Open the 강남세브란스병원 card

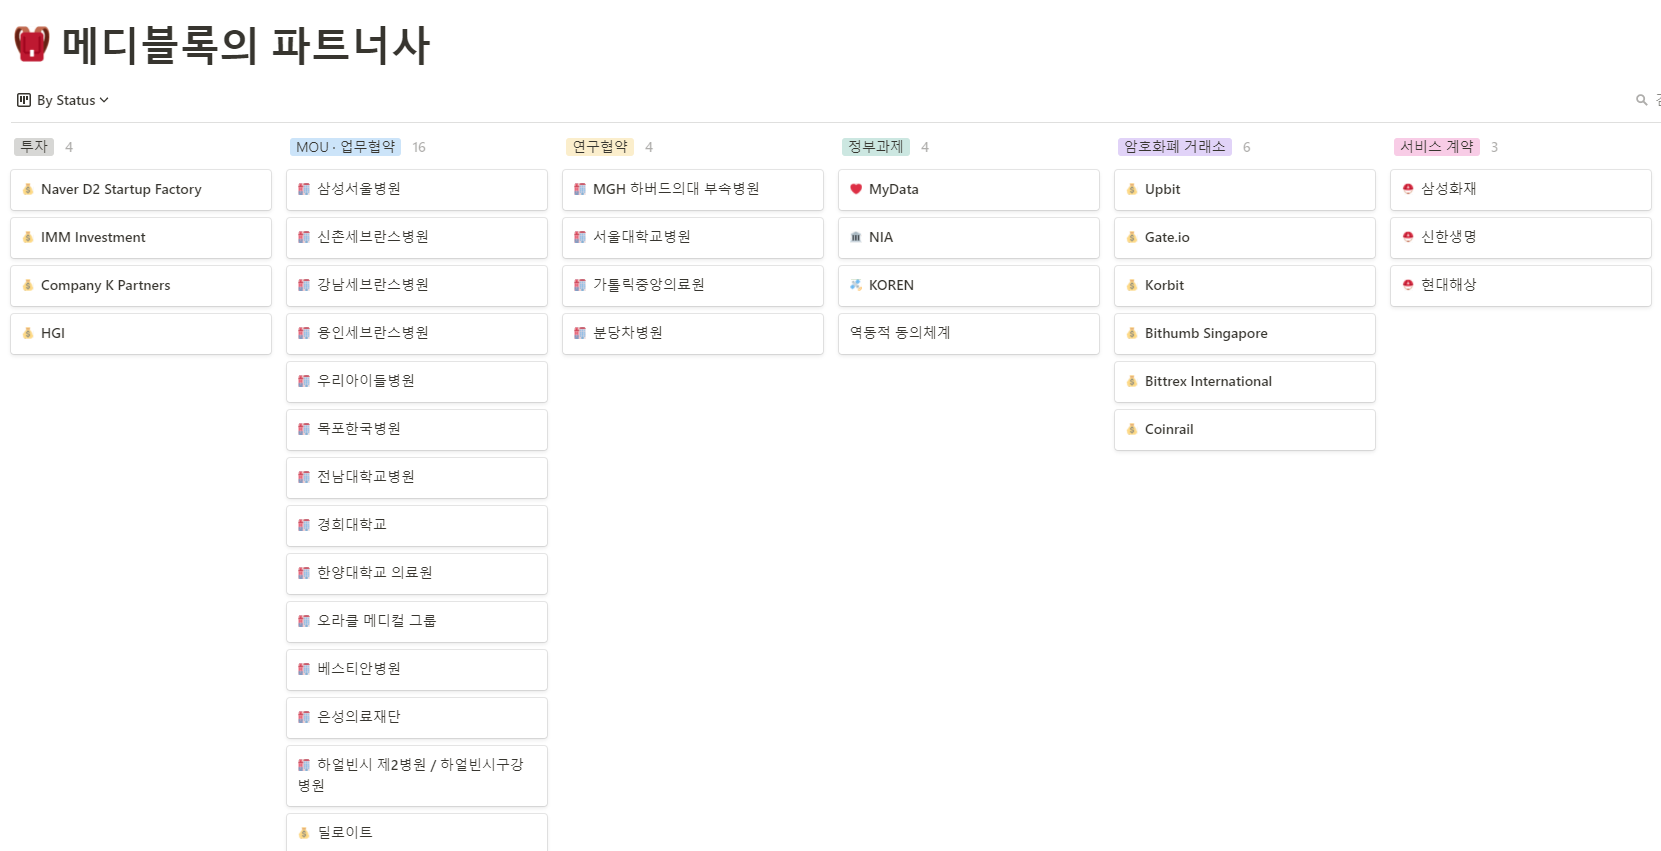click(x=417, y=286)
